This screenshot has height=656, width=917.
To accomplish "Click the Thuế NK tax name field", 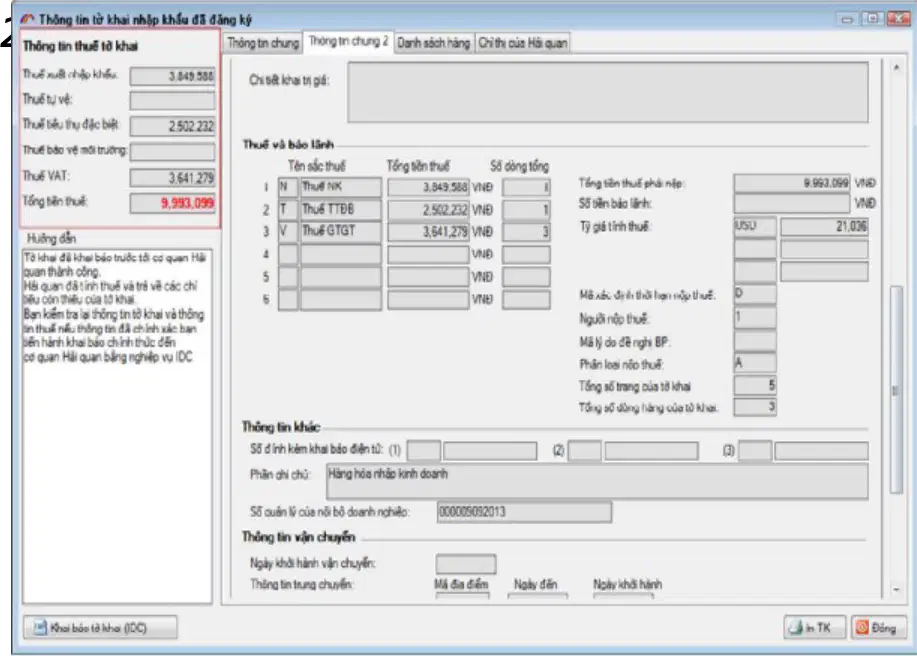I will coord(341,187).
